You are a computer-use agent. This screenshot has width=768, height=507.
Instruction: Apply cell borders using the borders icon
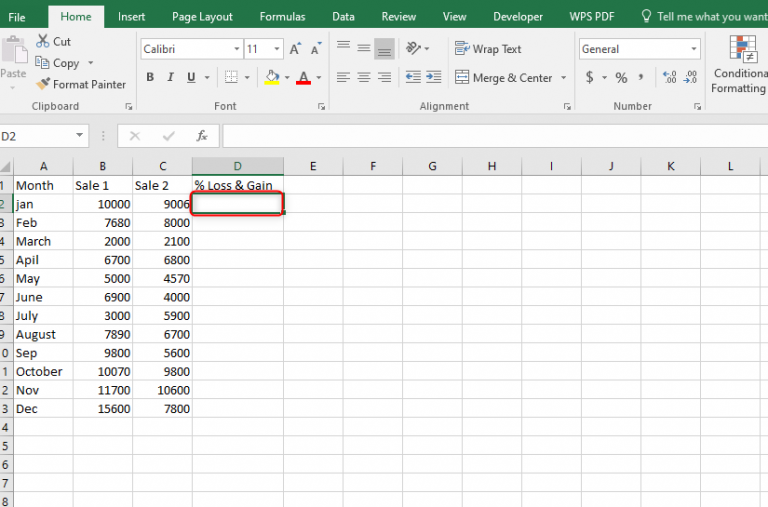point(231,77)
